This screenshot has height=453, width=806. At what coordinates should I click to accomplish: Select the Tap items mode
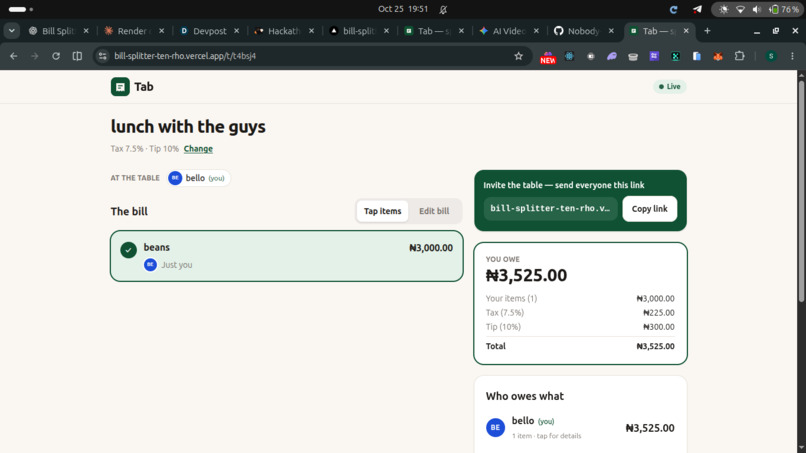point(382,211)
